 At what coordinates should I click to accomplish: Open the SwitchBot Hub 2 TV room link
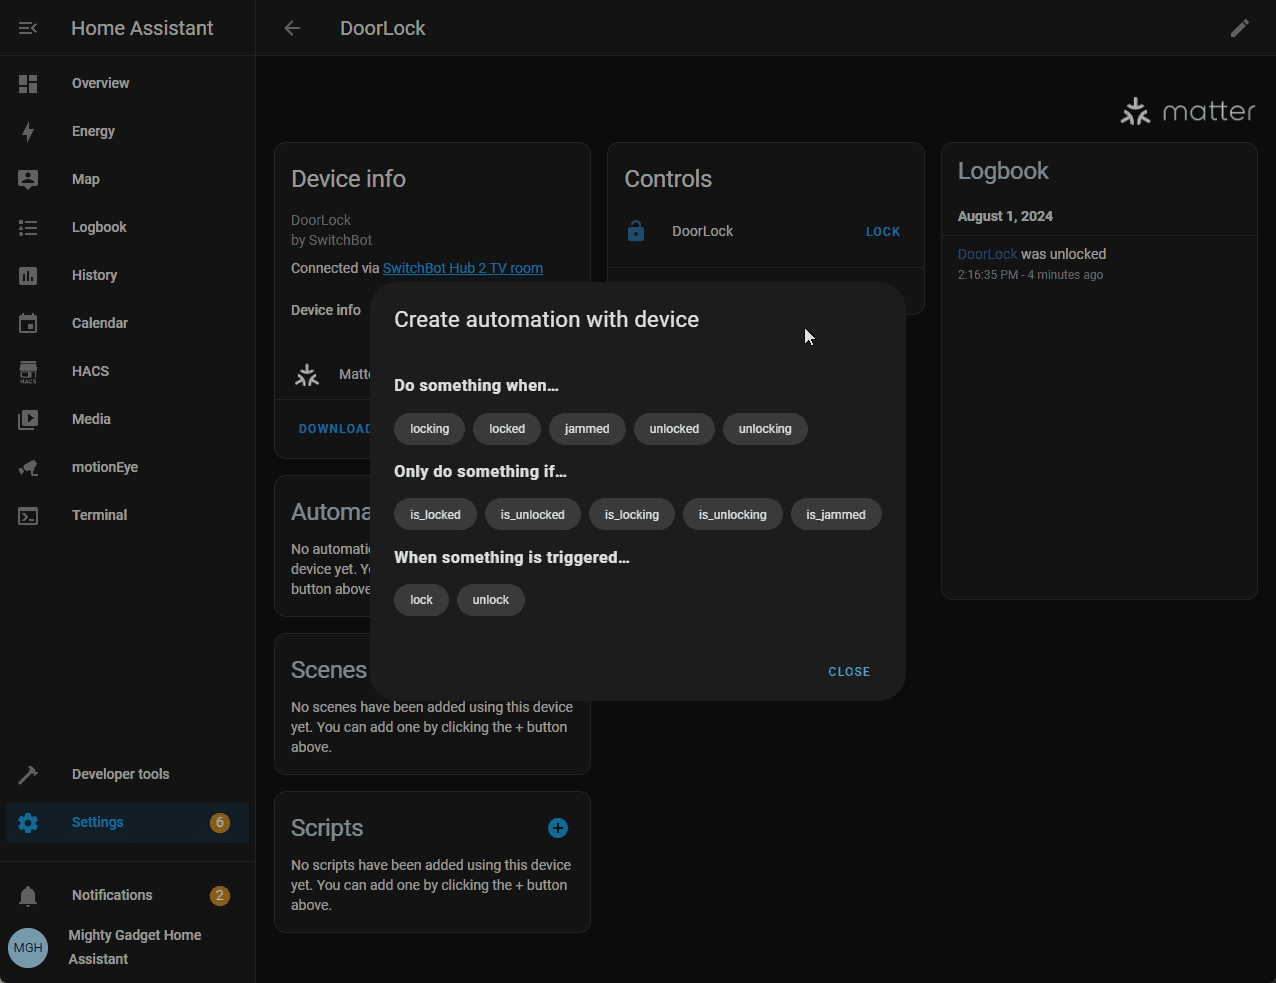click(x=463, y=268)
